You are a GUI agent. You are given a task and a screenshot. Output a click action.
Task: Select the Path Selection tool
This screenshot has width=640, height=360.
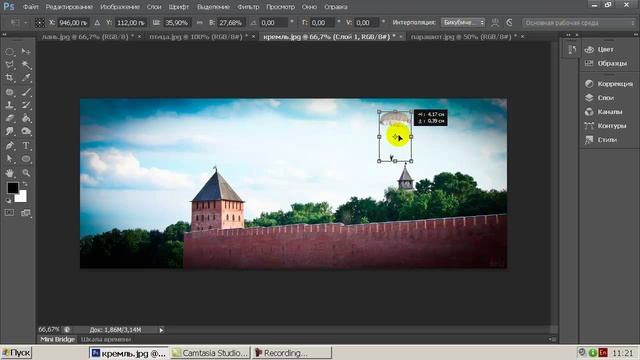tap(9, 159)
